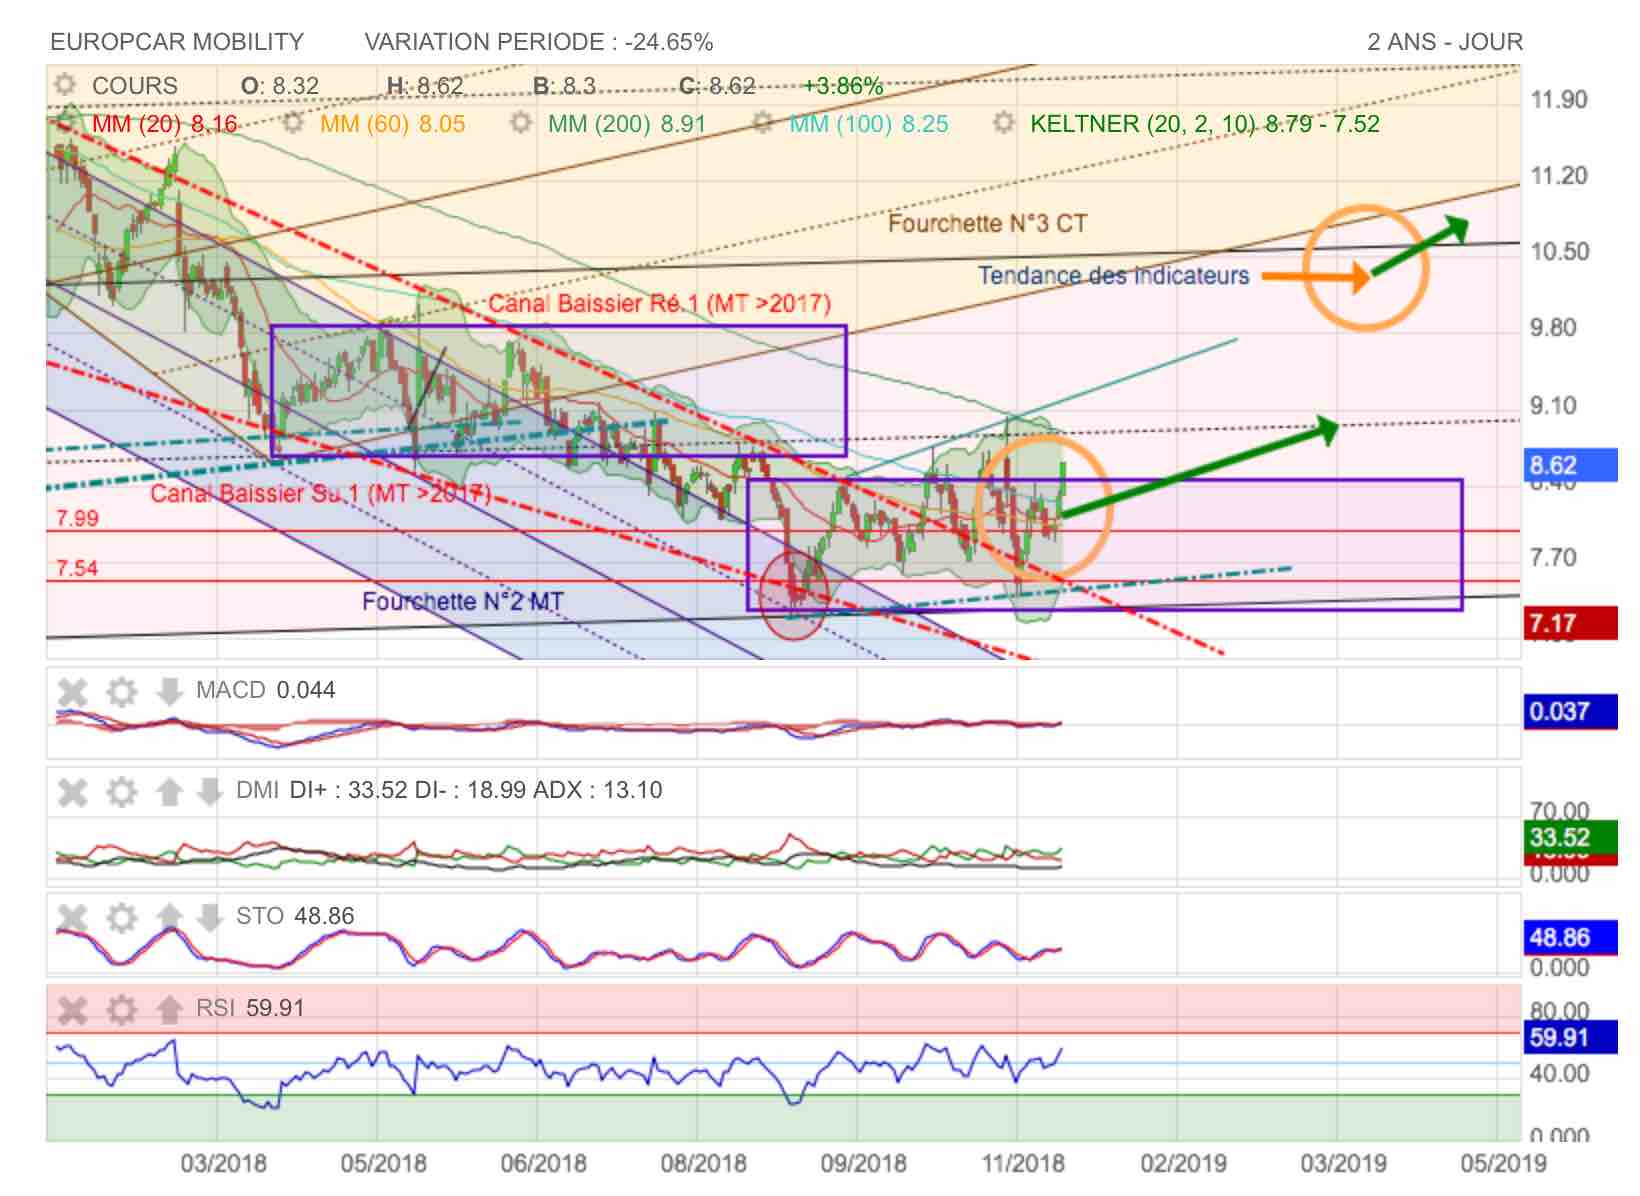This screenshot has width=1640, height=1196.
Task: Click the Fourchette N°2 MT annotation
Action: [462, 601]
